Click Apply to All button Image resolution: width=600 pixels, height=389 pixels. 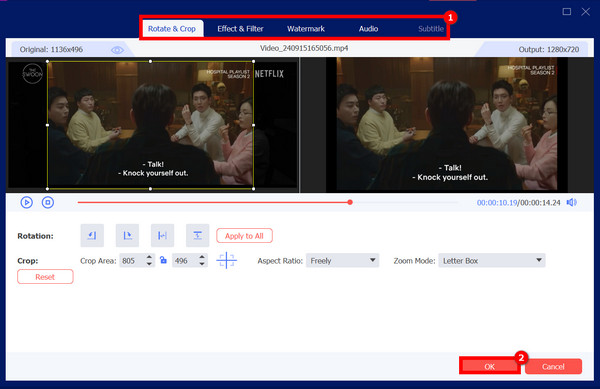pyautogui.click(x=244, y=236)
